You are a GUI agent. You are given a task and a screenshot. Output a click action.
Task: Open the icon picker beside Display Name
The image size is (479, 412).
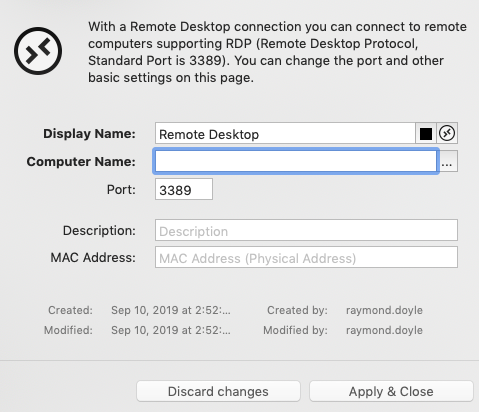(447, 133)
